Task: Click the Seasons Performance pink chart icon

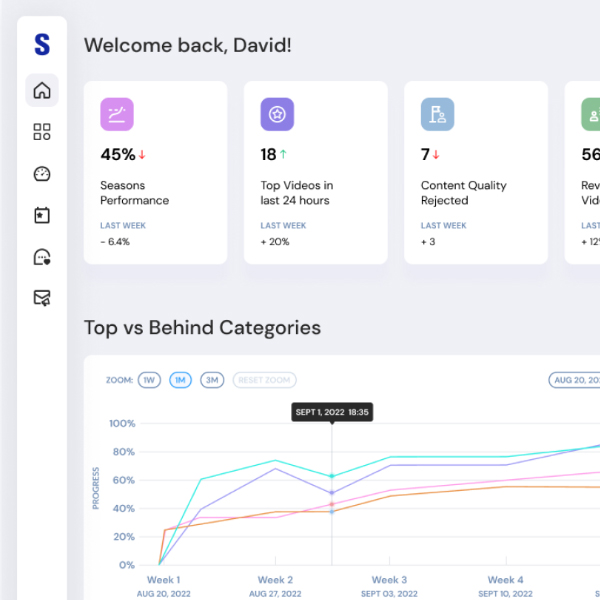Action: point(117,115)
